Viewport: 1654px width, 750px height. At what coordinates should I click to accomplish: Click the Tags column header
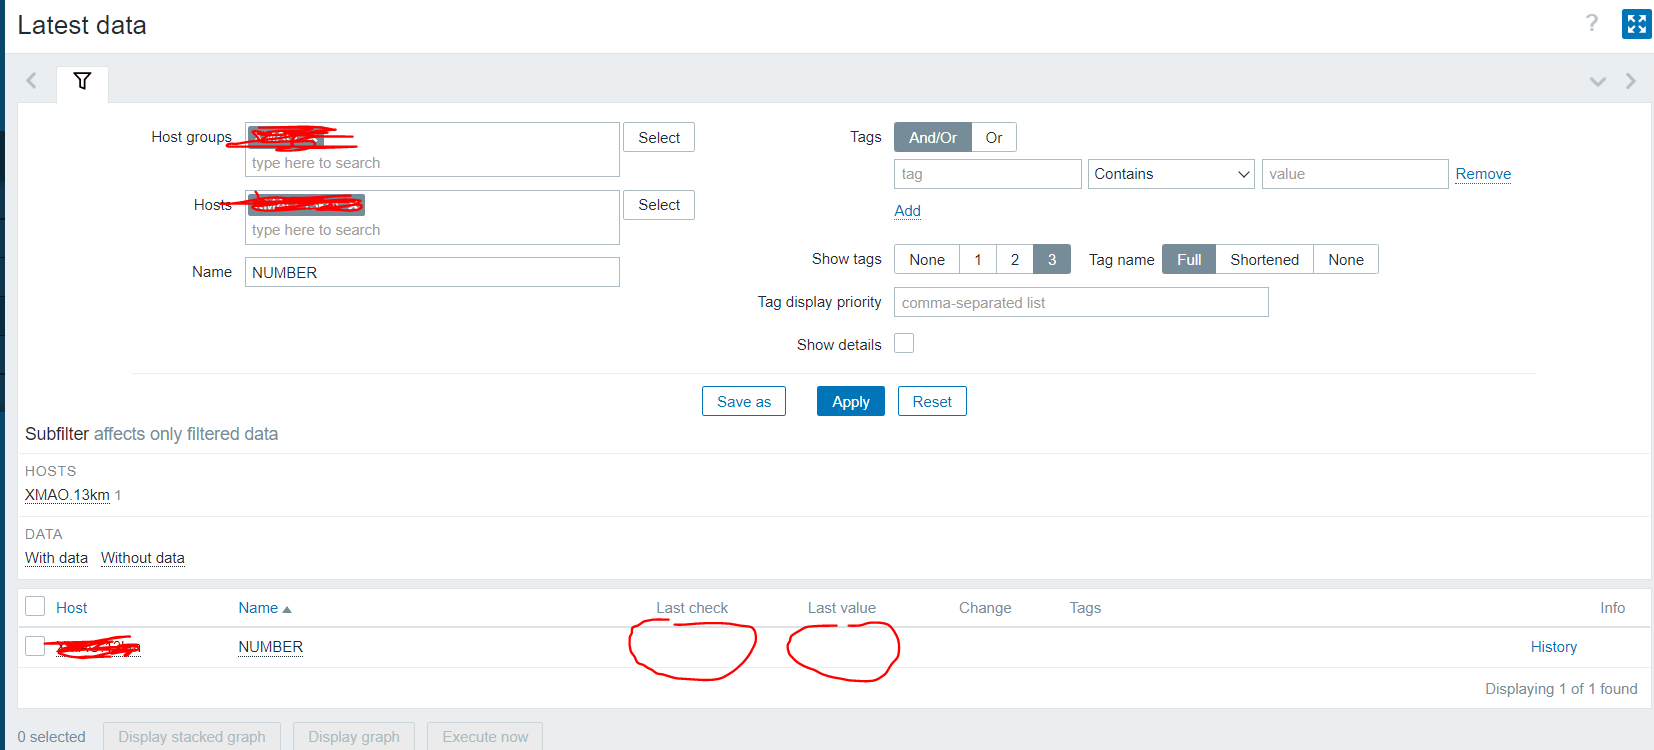pyautogui.click(x=1085, y=608)
